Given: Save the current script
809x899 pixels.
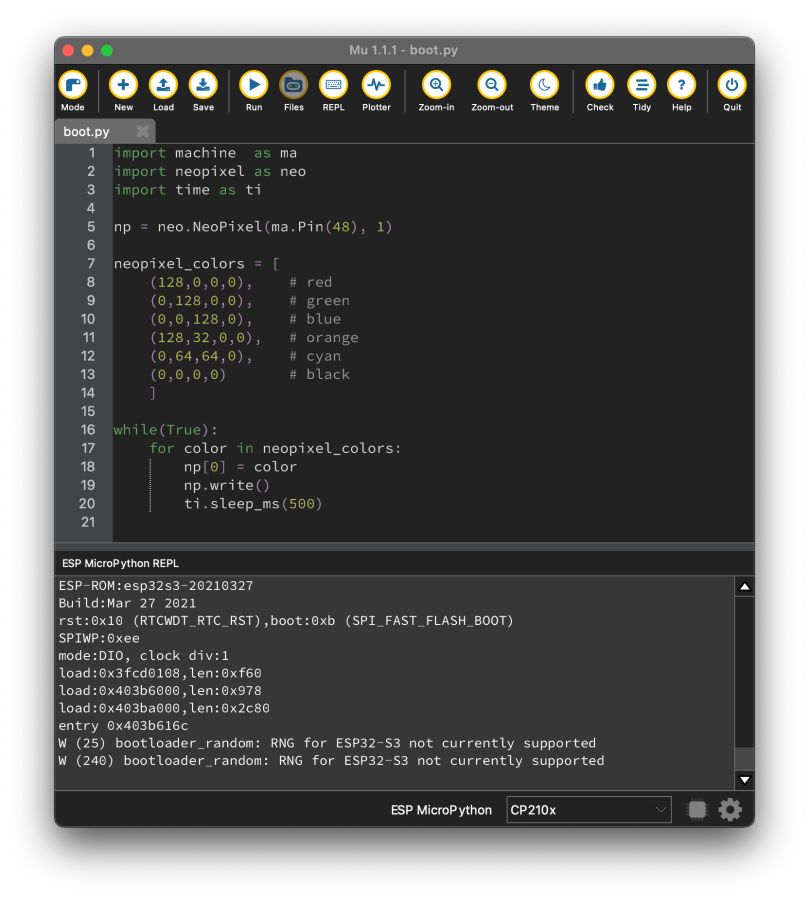Looking at the screenshot, I should (204, 91).
